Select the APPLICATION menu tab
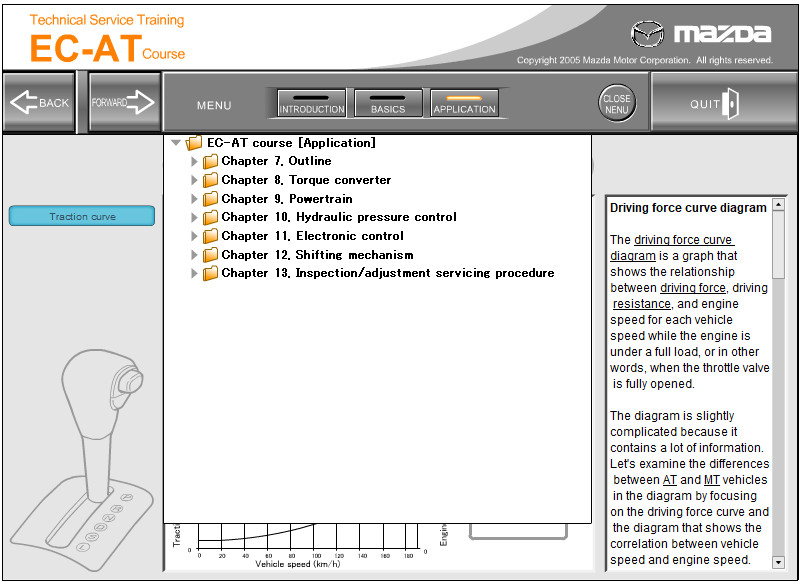This screenshot has height=584, width=801. click(464, 103)
